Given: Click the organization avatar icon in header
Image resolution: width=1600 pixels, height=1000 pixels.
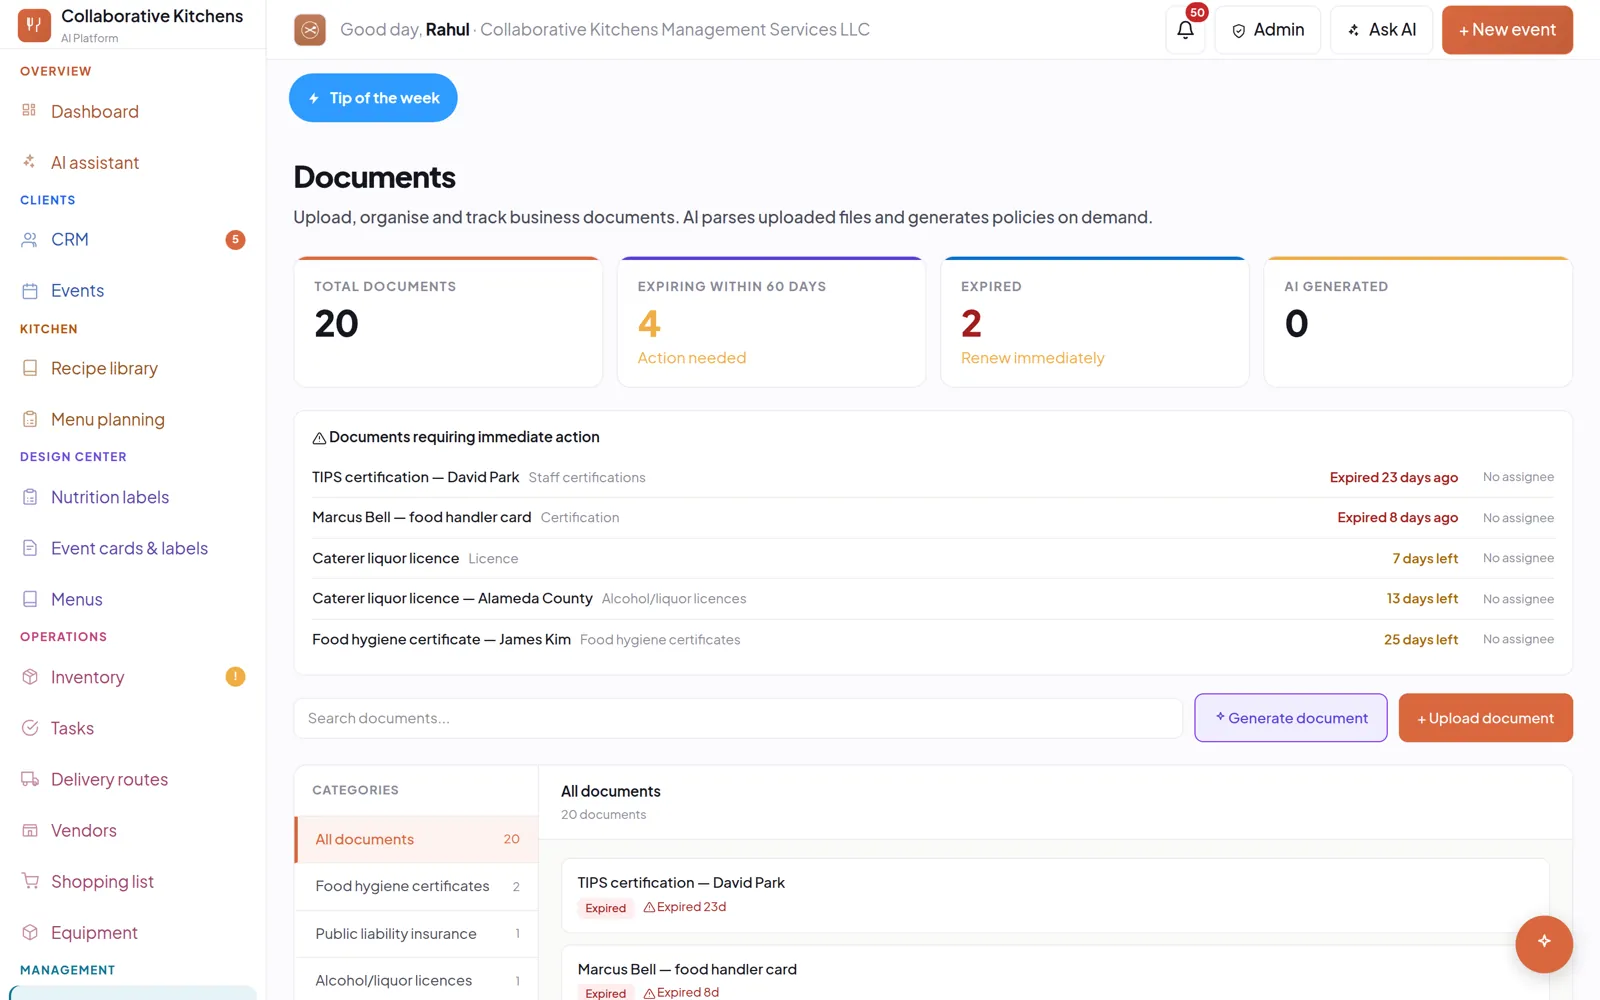Looking at the screenshot, I should pos(310,30).
